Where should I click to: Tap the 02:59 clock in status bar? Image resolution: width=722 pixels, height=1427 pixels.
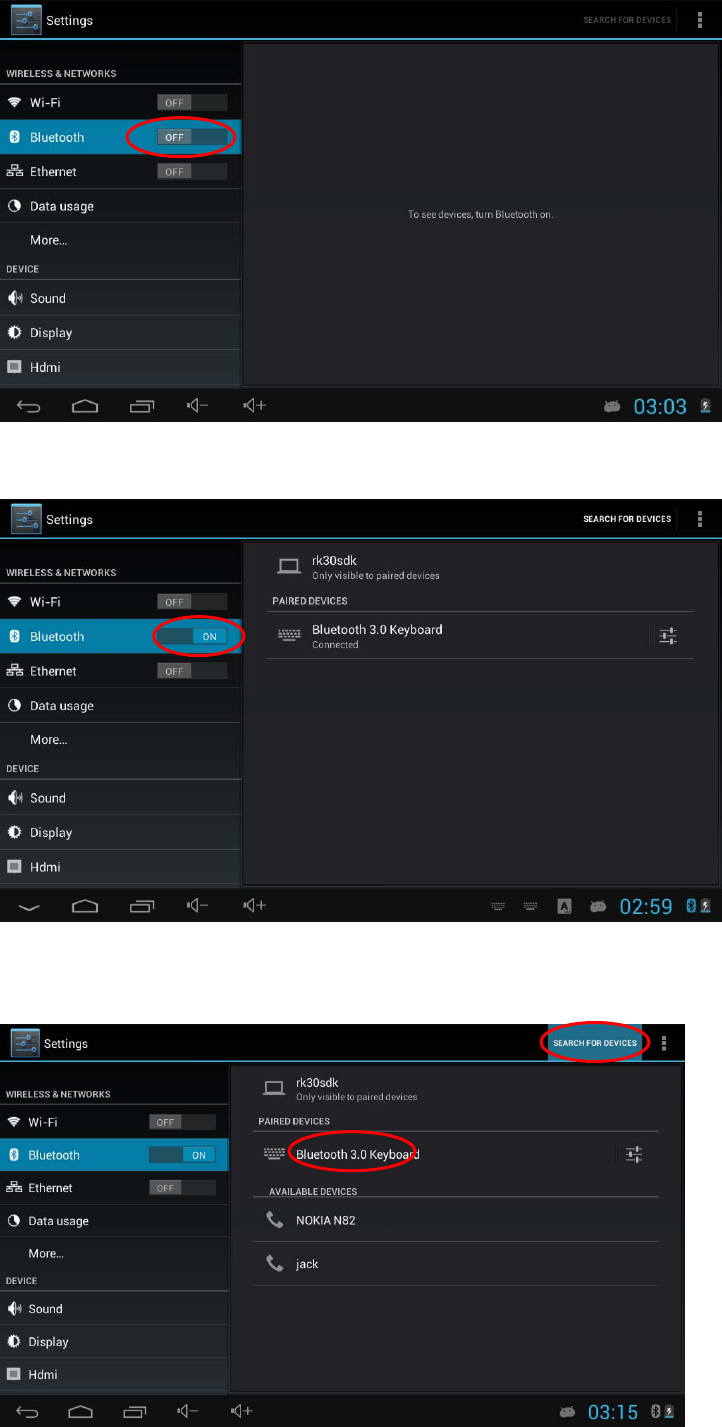(646, 906)
